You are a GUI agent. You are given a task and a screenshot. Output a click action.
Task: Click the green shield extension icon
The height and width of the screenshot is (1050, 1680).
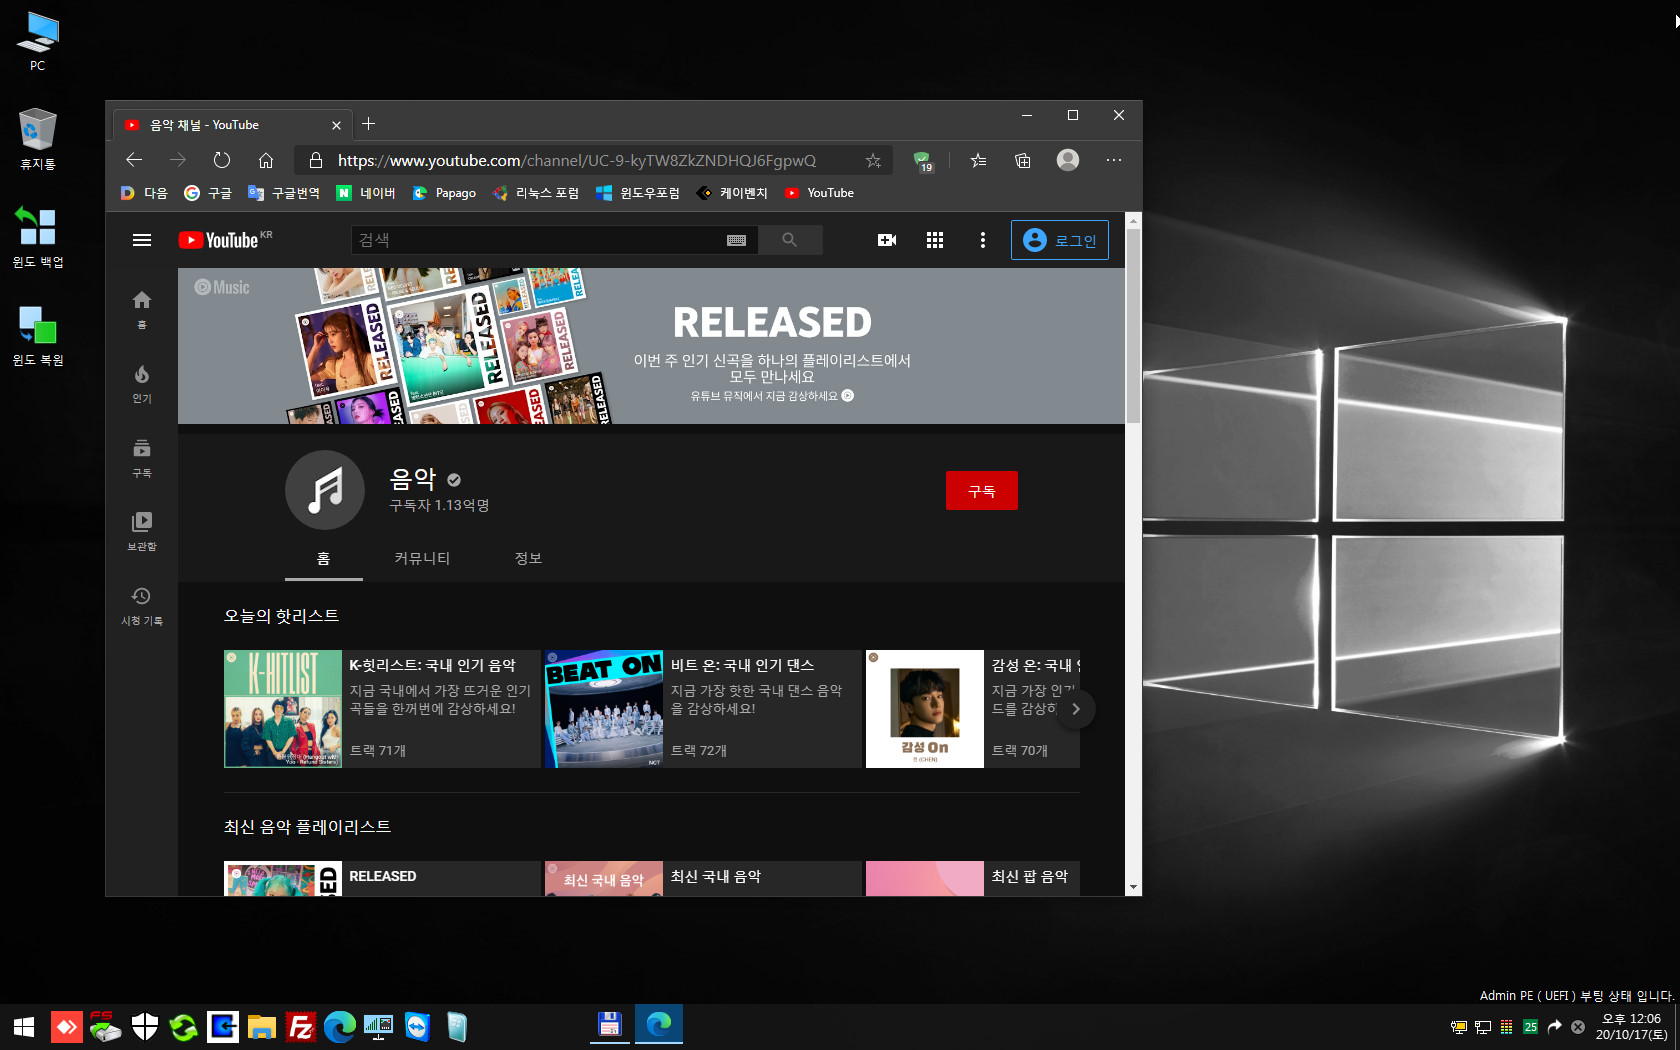click(923, 160)
